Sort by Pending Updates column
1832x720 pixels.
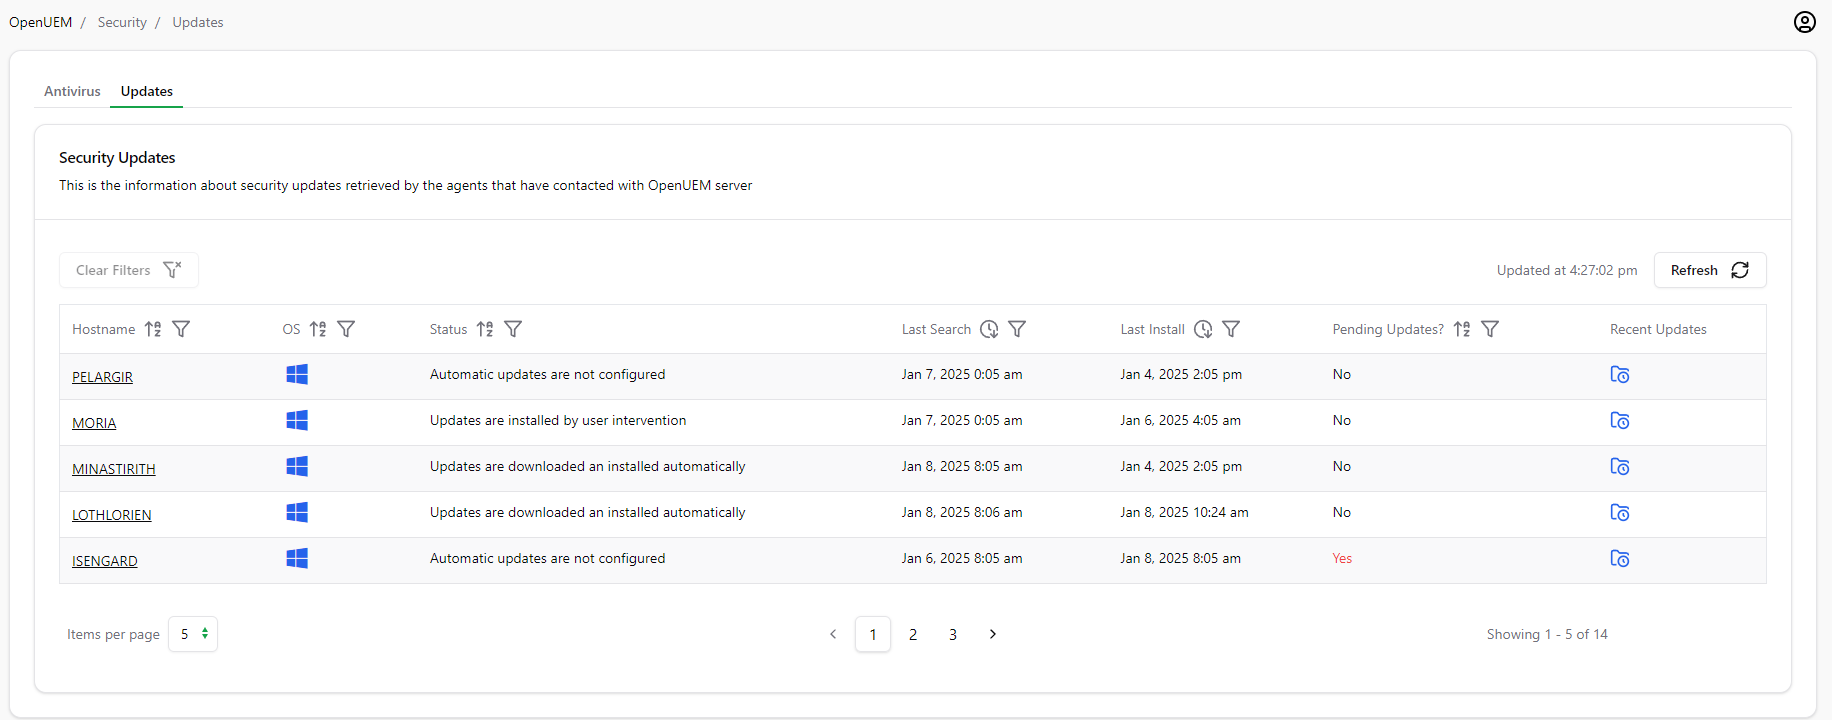1462,329
